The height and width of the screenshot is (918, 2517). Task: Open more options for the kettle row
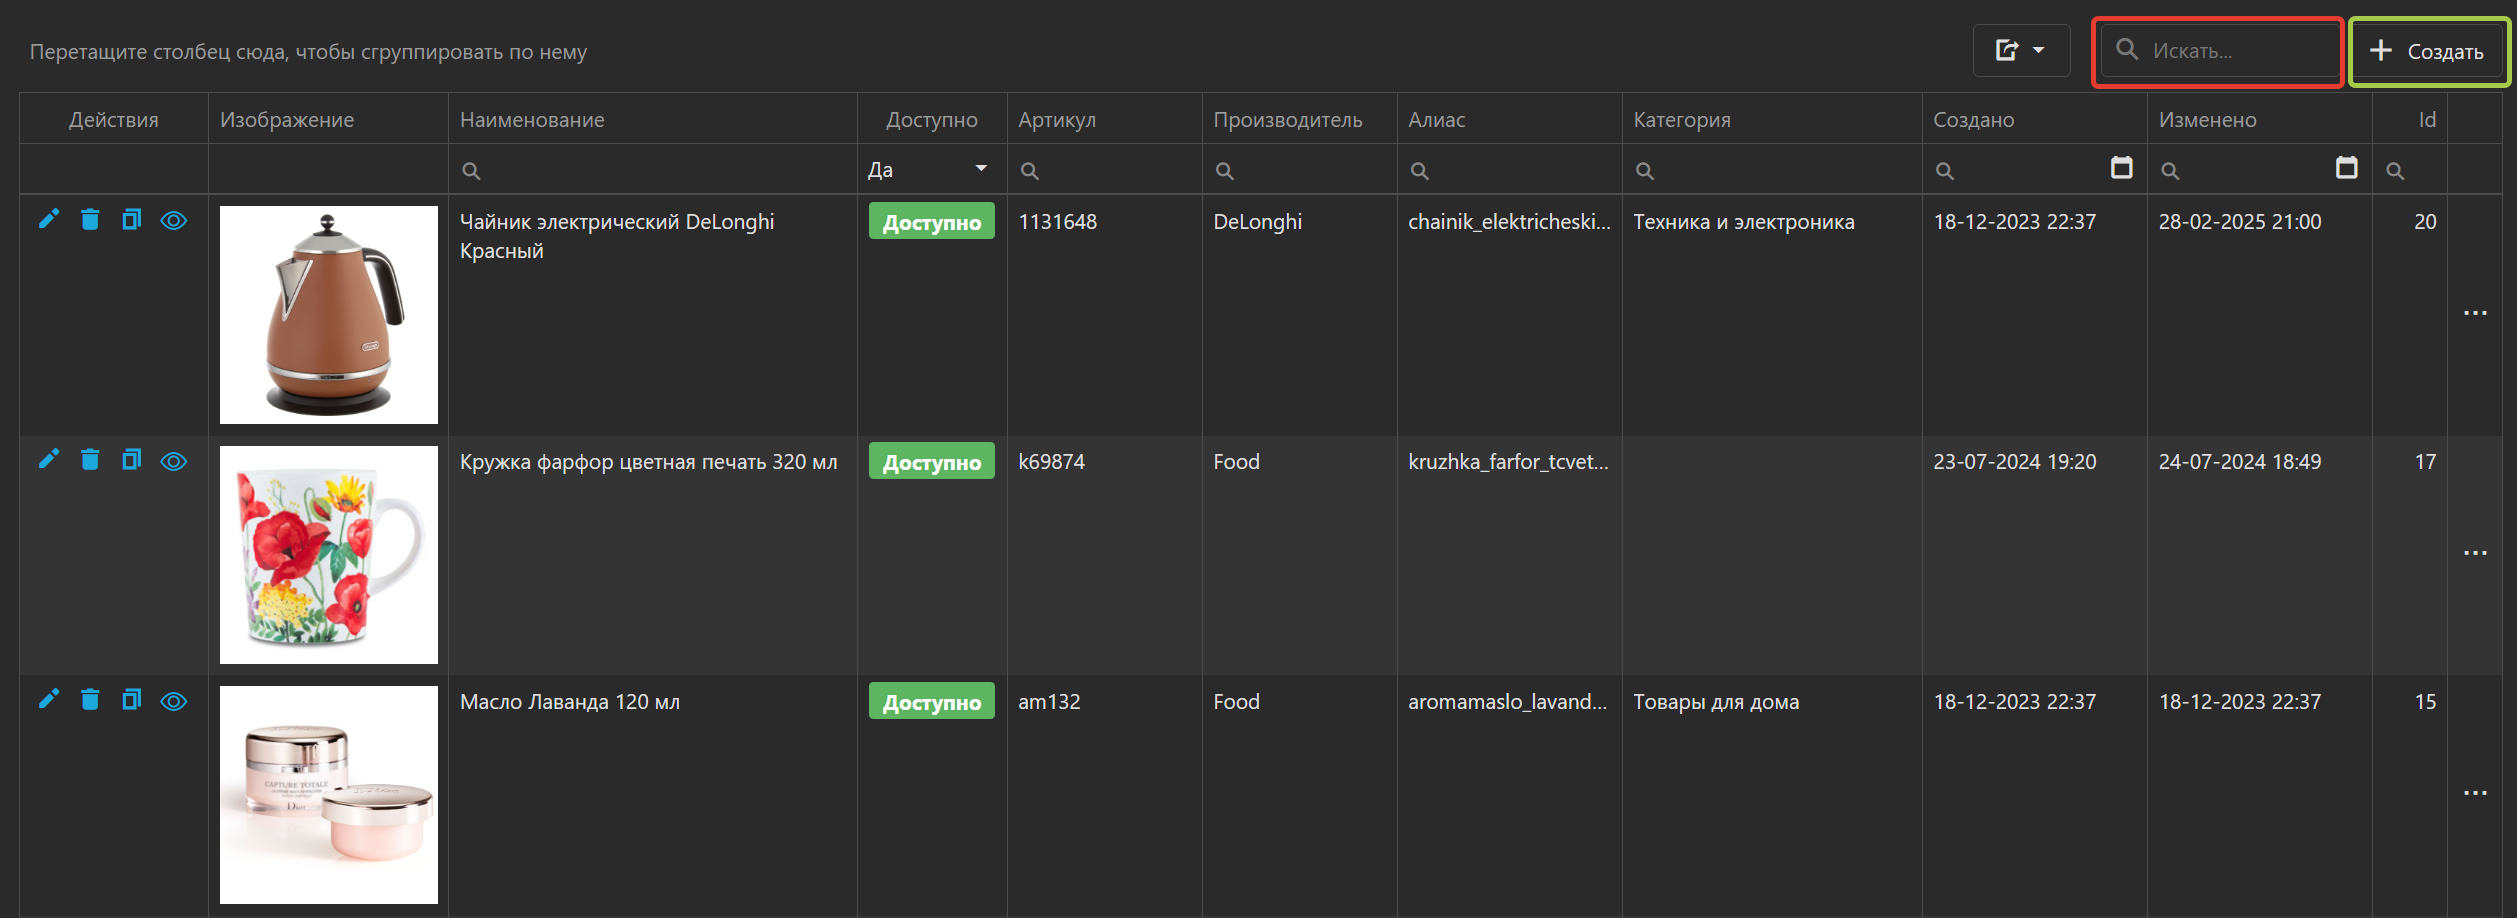2475,313
